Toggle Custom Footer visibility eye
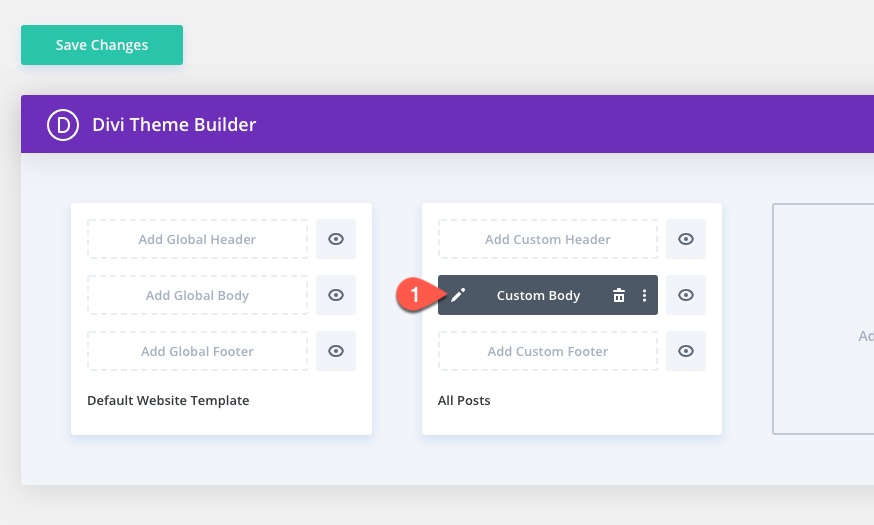 coord(686,351)
